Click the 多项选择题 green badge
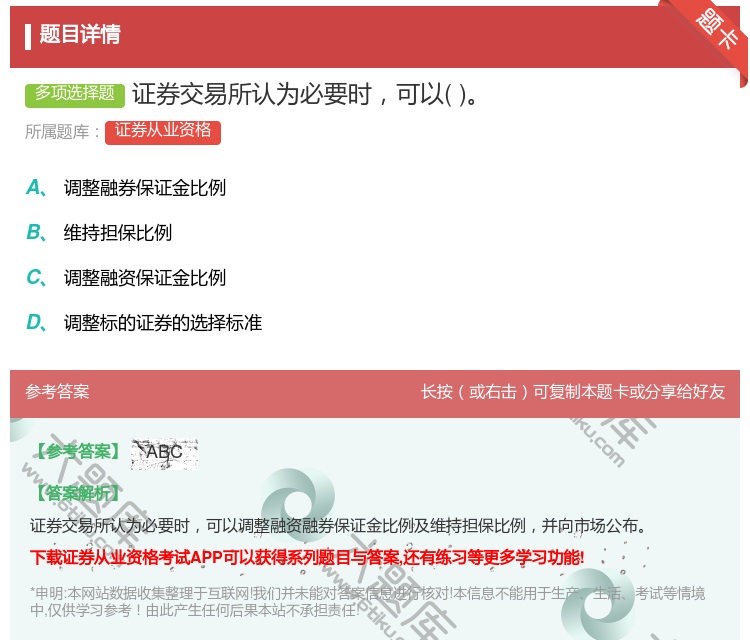The image size is (750, 640). click(75, 94)
